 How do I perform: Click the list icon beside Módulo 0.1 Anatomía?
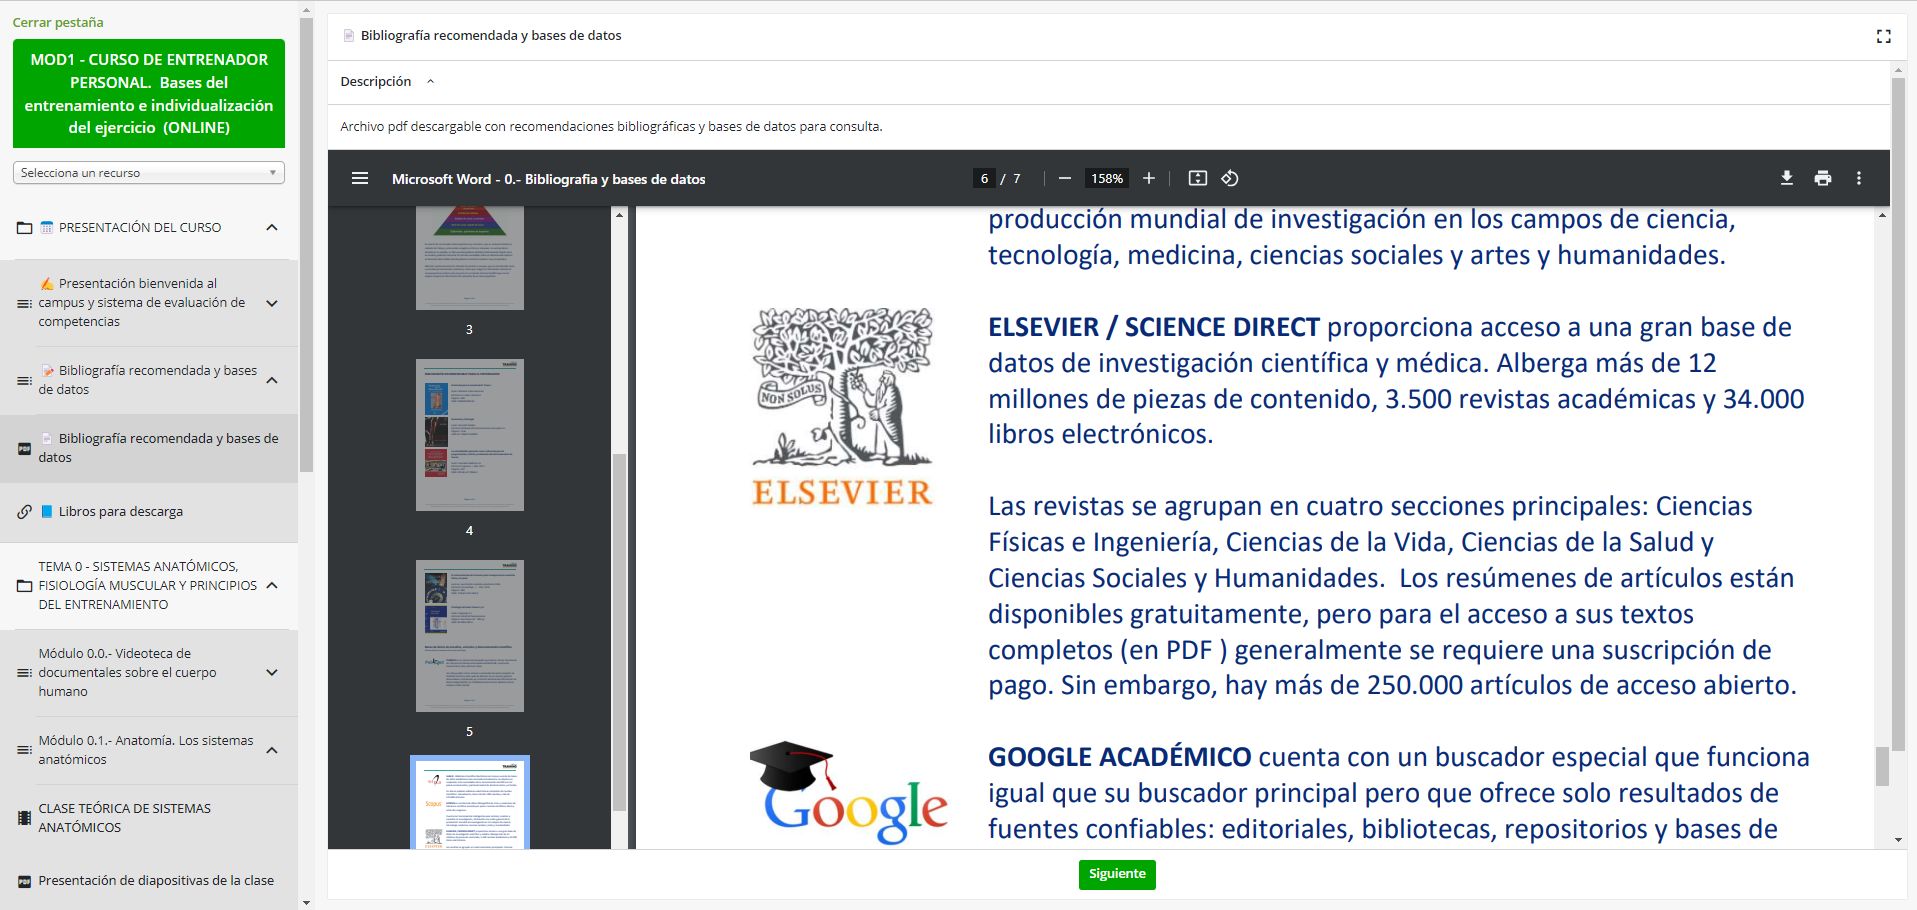(x=25, y=750)
